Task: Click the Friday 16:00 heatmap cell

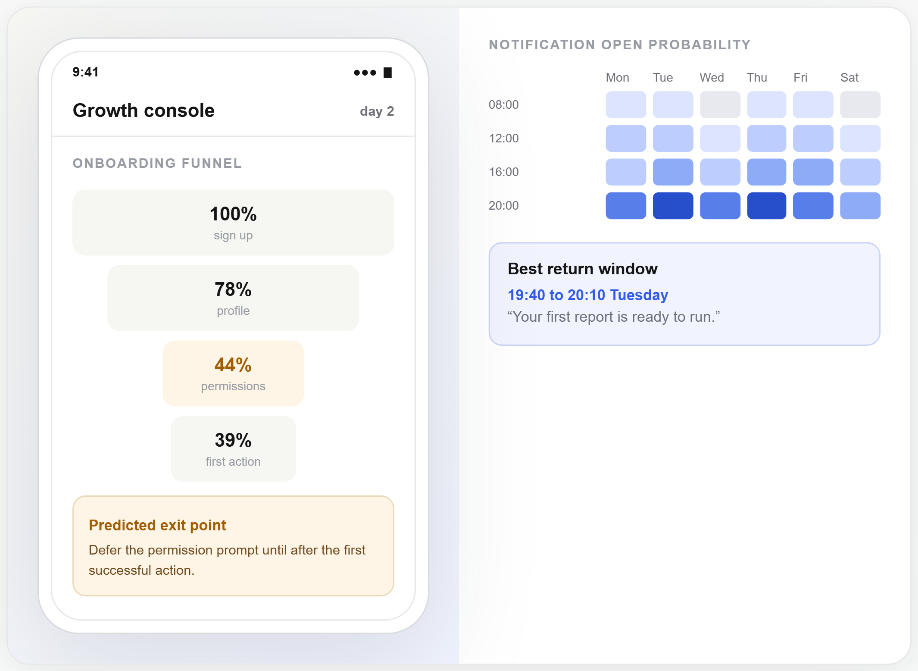Action: point(813,172)
